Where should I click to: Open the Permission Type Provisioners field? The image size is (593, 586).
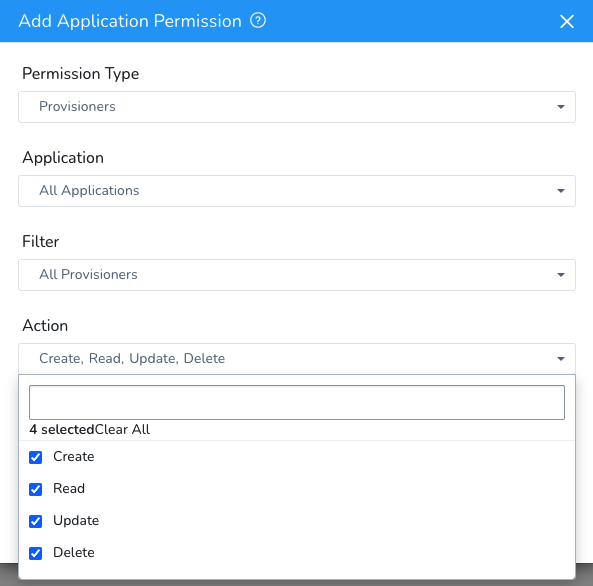[x=297, y=107]
